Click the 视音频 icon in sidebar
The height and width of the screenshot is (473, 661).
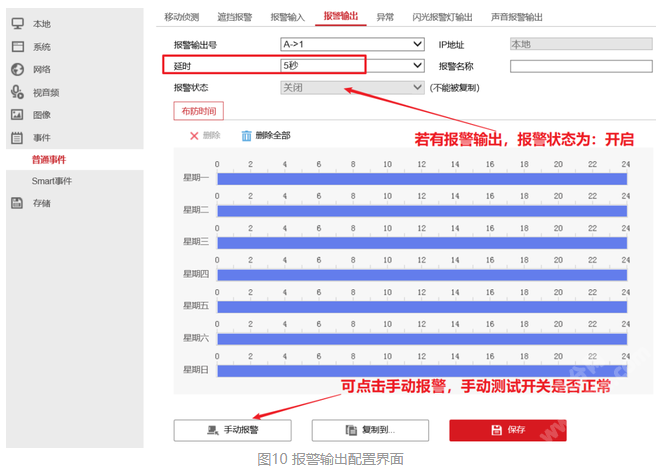pos(17,92)
